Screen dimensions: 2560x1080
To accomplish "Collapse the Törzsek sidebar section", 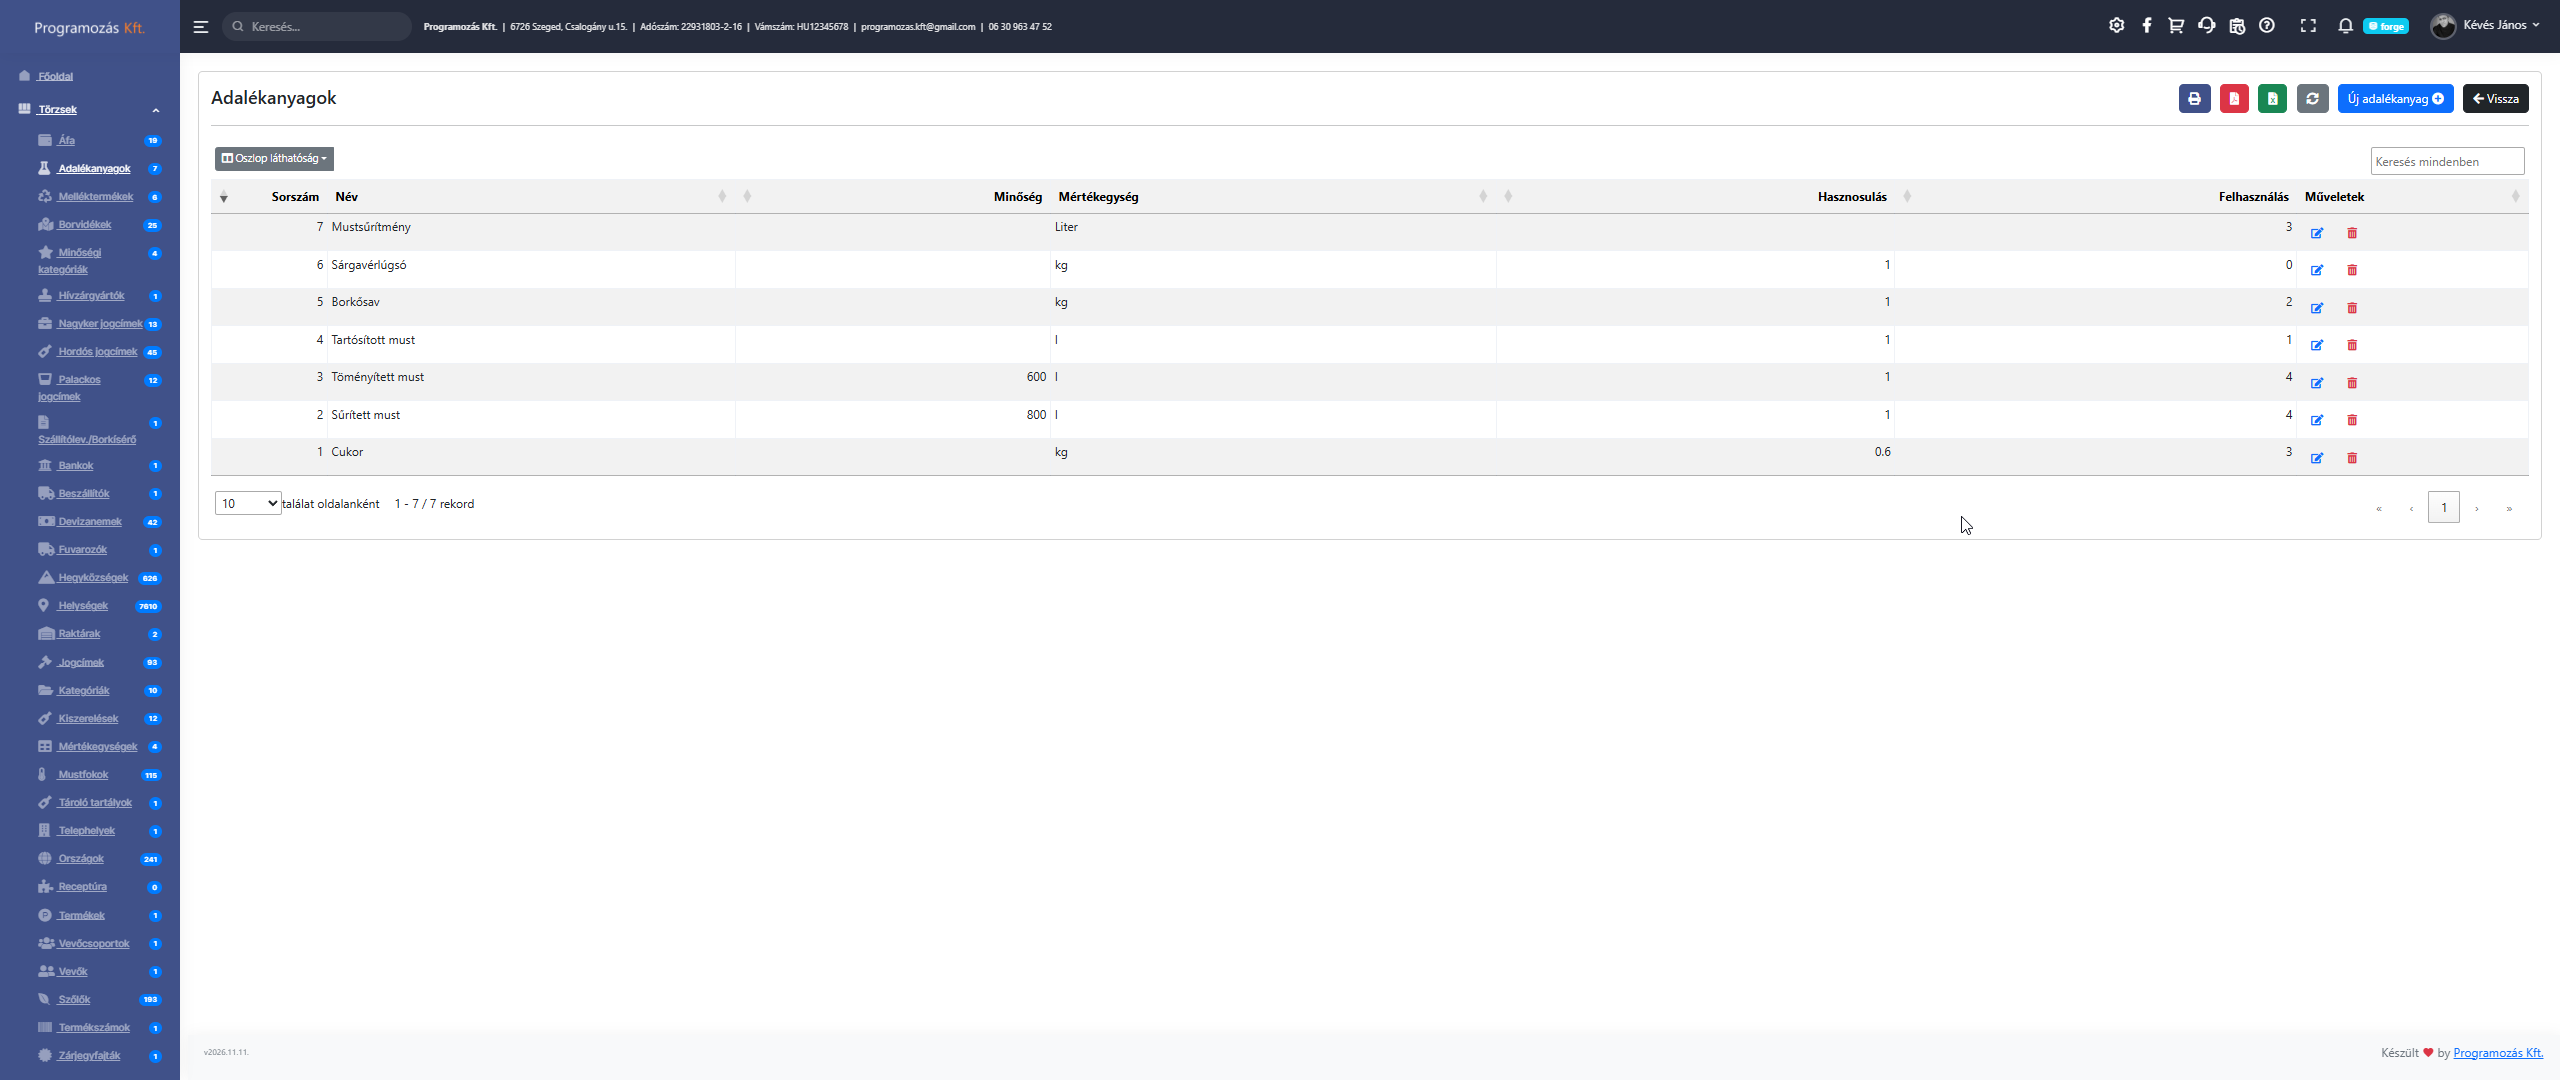I will (155, 110).
